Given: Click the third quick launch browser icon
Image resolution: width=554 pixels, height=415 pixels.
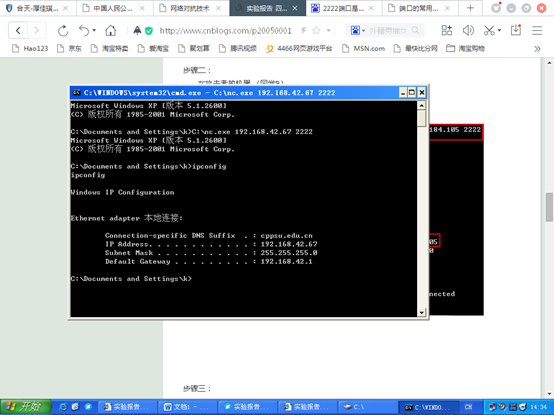Looking at the screenshot, I should click(x=88, y=407).
